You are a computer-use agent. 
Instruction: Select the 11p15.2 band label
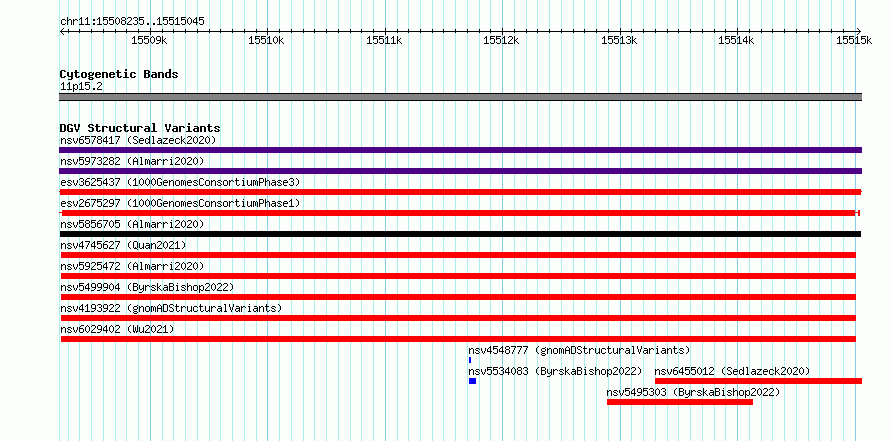click(x=81, y=87)
